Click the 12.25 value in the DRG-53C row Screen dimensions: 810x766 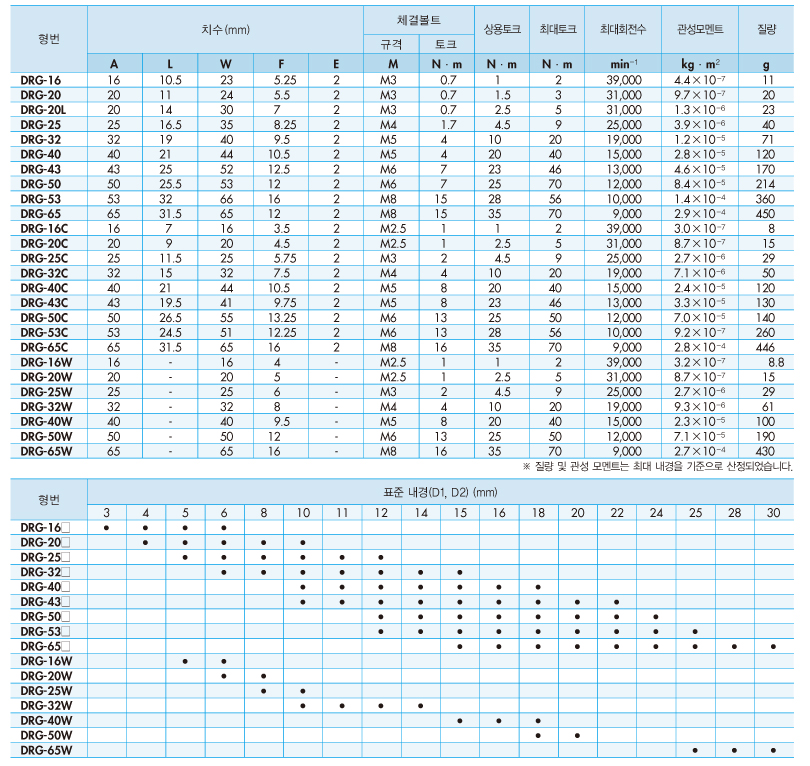[282, 333]
